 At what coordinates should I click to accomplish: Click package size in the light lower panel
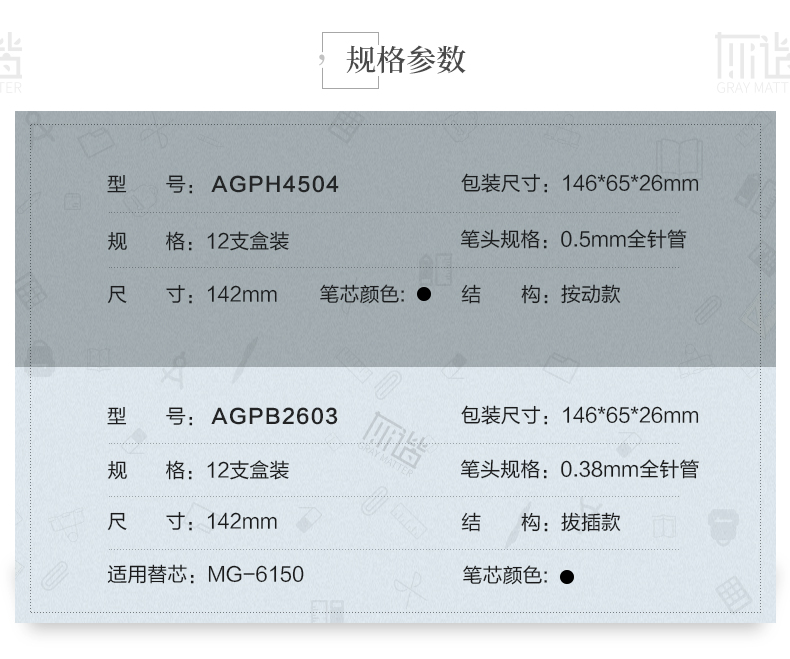[x=630, y=416]
